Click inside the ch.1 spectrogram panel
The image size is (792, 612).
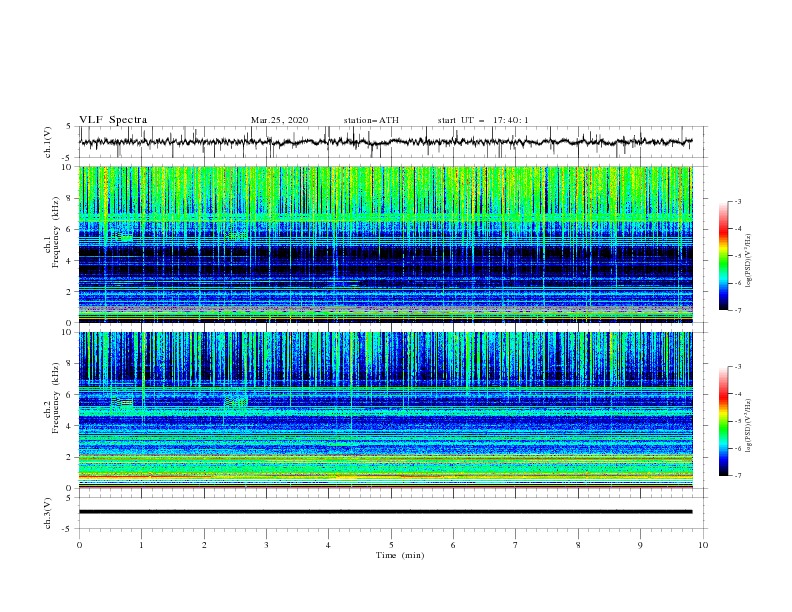click(x=385, y=244)
